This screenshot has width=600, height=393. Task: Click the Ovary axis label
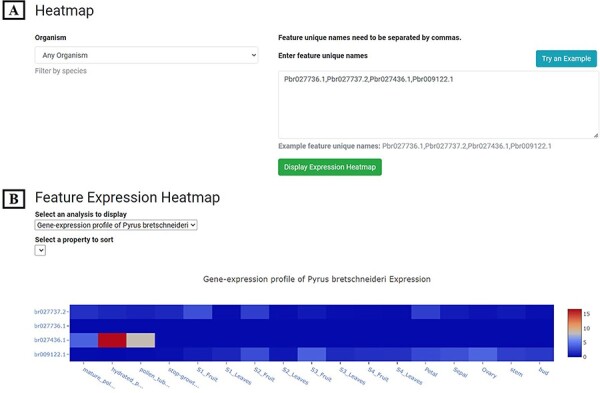[x=489, y=372]
